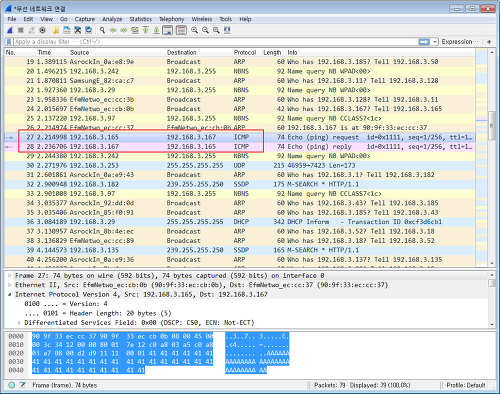500x394 pixels.
Task: Reset text to normal size
Action: click(x=216, y=30)
